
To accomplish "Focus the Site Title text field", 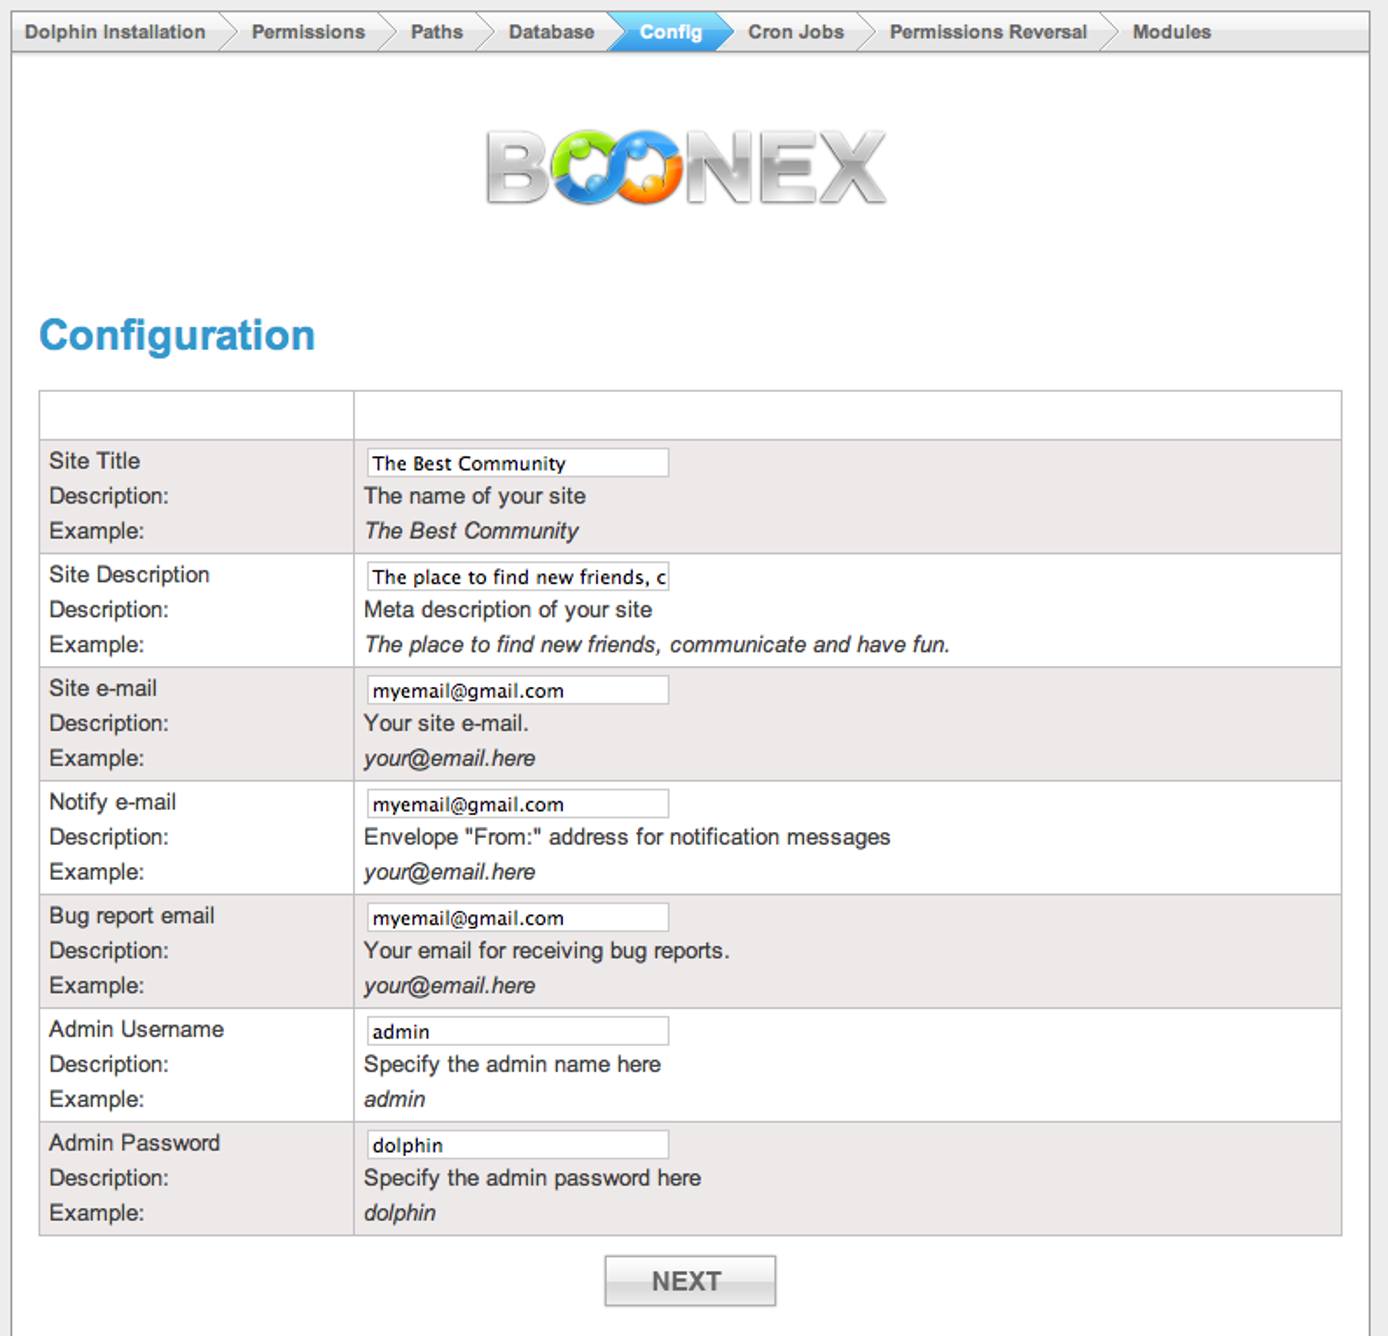I will (517, 463).
